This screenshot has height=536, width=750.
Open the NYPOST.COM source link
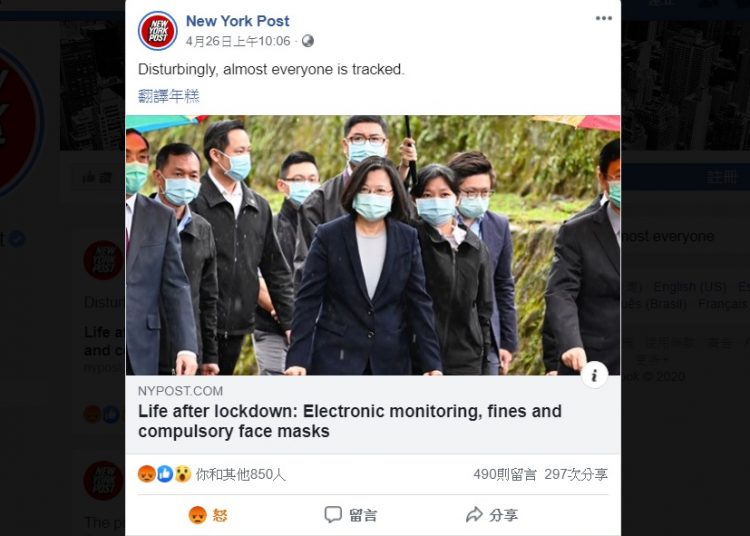tap(180, 391)
